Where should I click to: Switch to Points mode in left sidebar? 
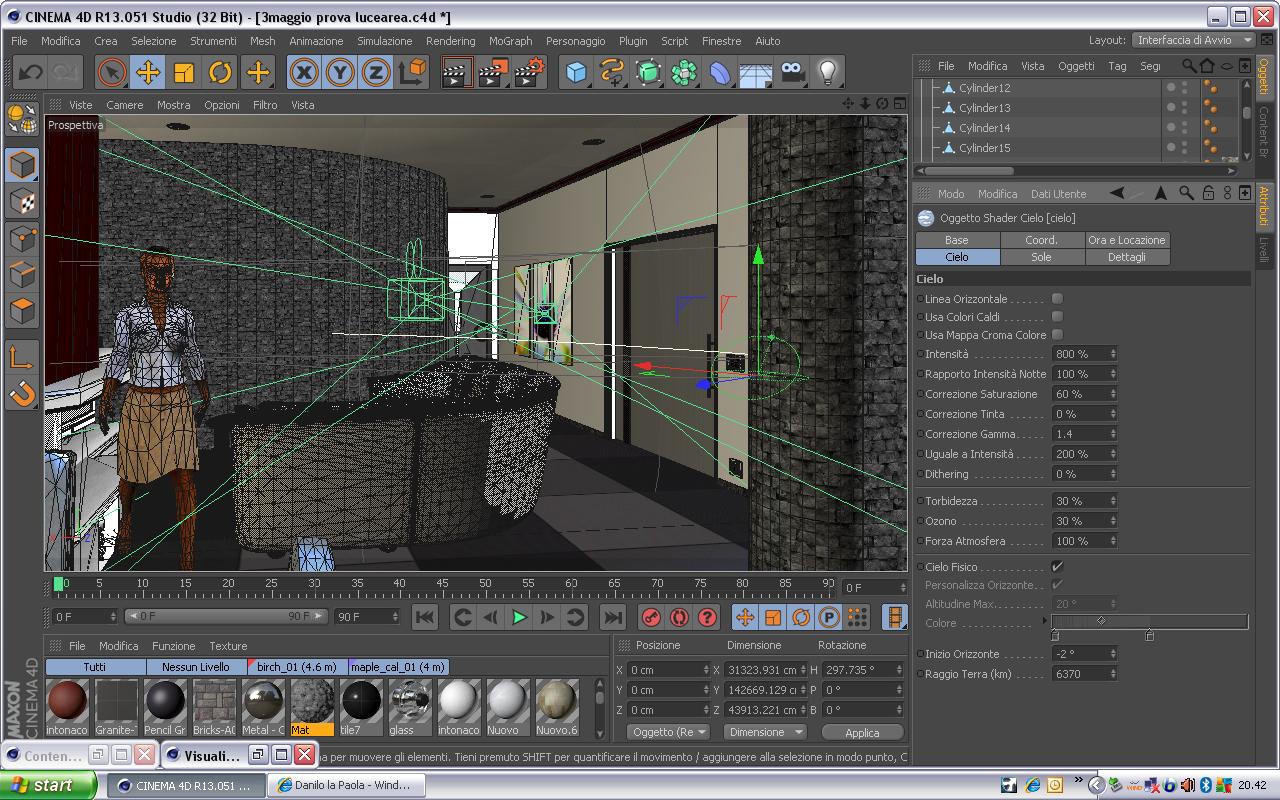22,238
